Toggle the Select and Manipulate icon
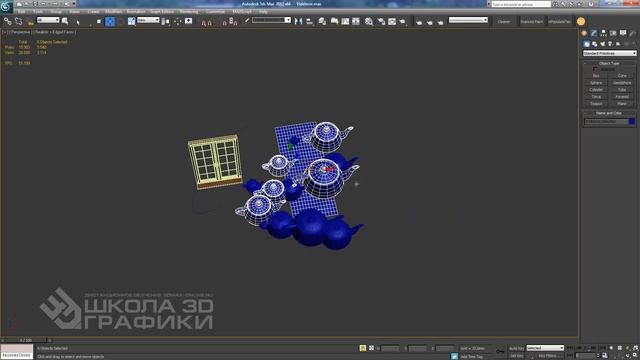The image size is (640, 360). tap(178, 21)
